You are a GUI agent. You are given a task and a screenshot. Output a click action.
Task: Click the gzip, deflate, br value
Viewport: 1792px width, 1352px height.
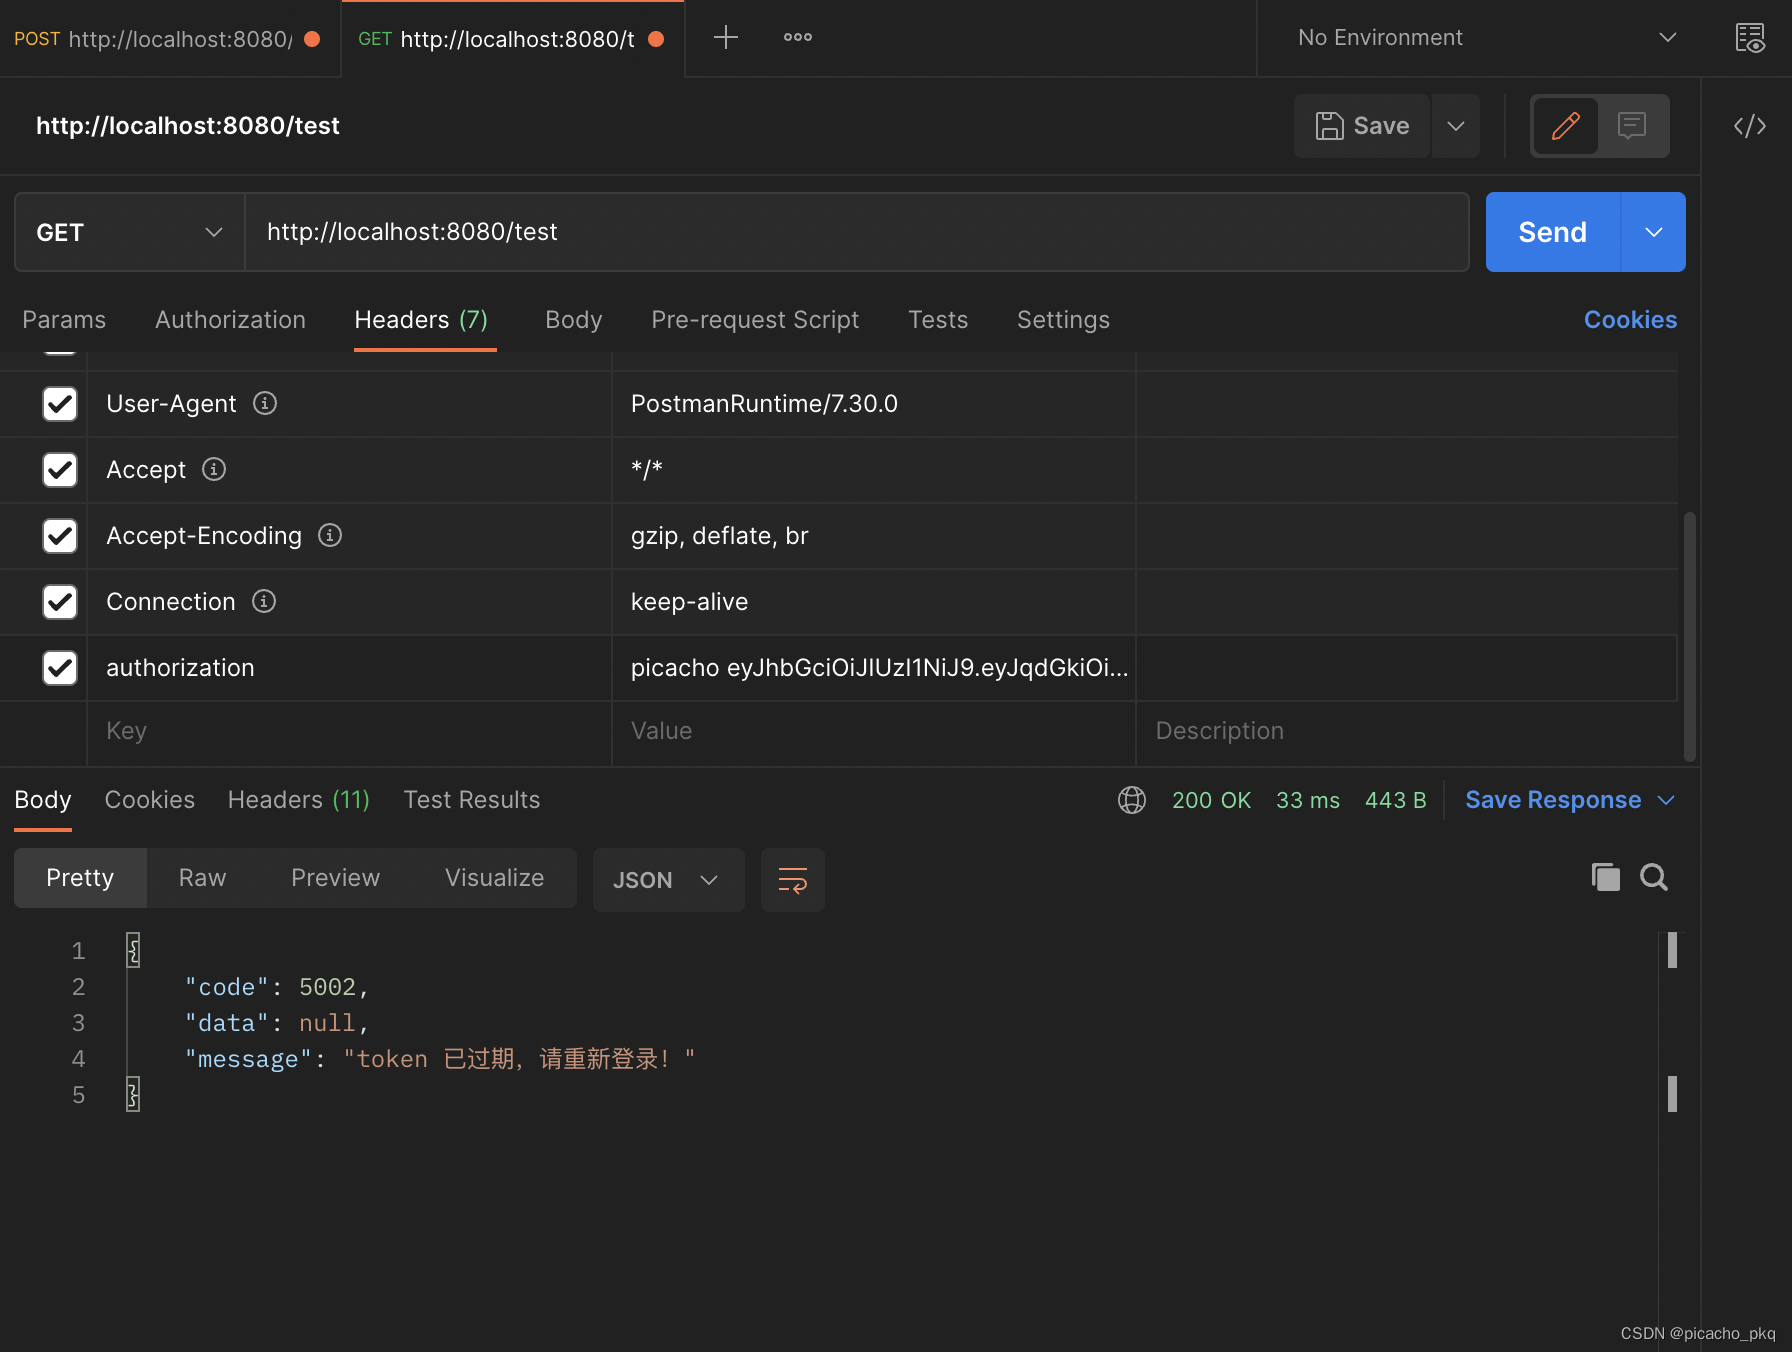(x=719, y=536)
